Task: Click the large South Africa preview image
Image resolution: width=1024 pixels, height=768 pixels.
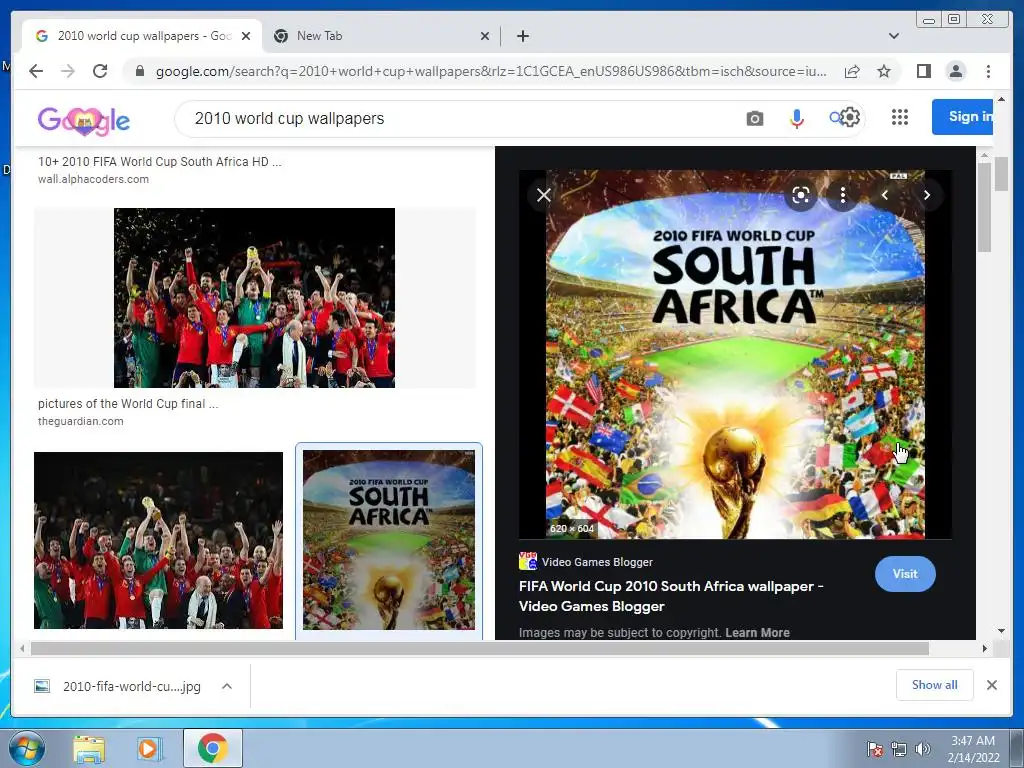Action: click(x=735, y=354)
